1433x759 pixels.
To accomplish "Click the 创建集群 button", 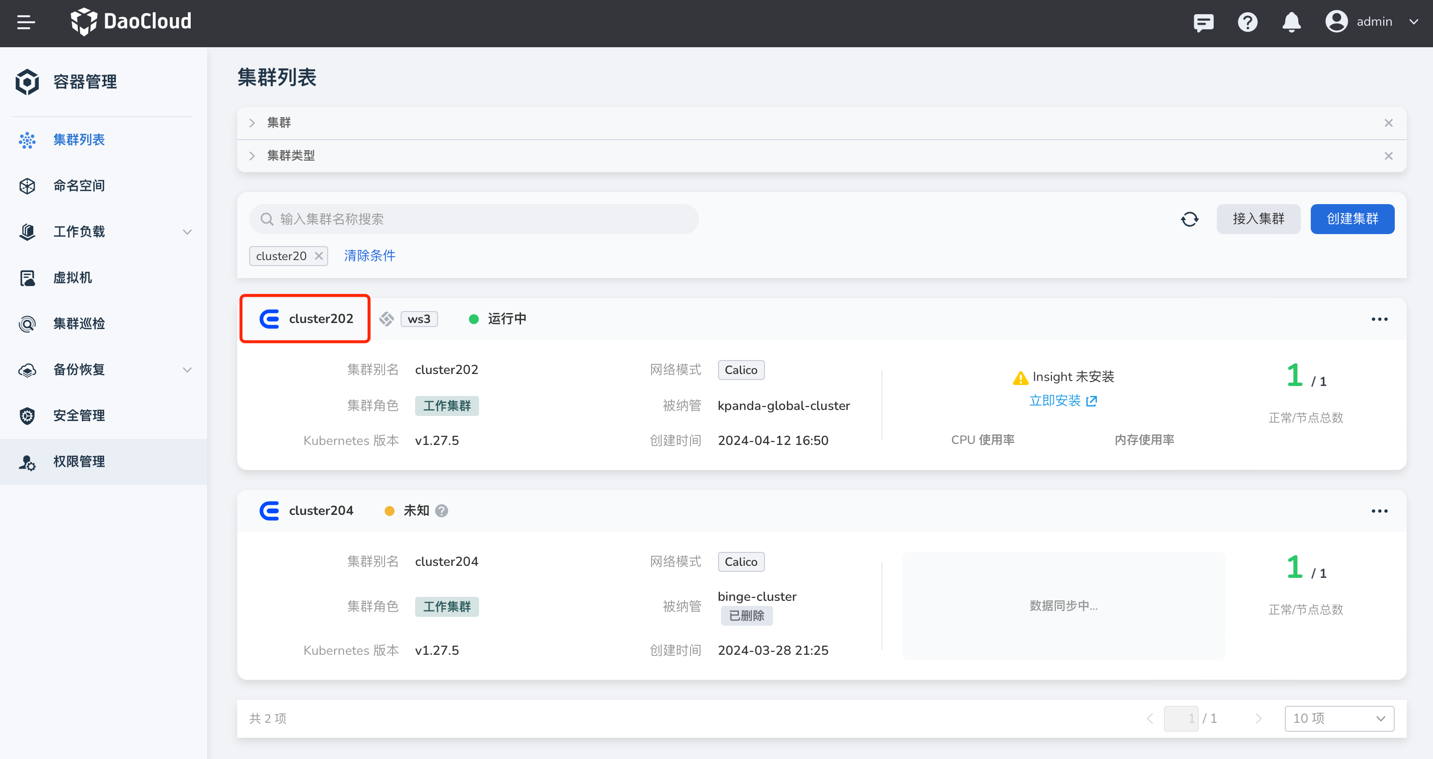I will pos(1352,219).
